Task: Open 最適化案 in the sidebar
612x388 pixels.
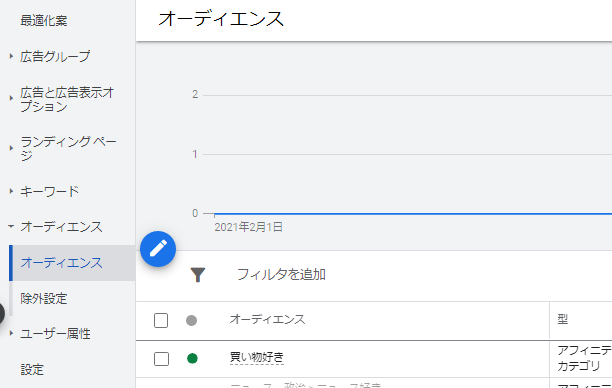Action: pos(44,20)
